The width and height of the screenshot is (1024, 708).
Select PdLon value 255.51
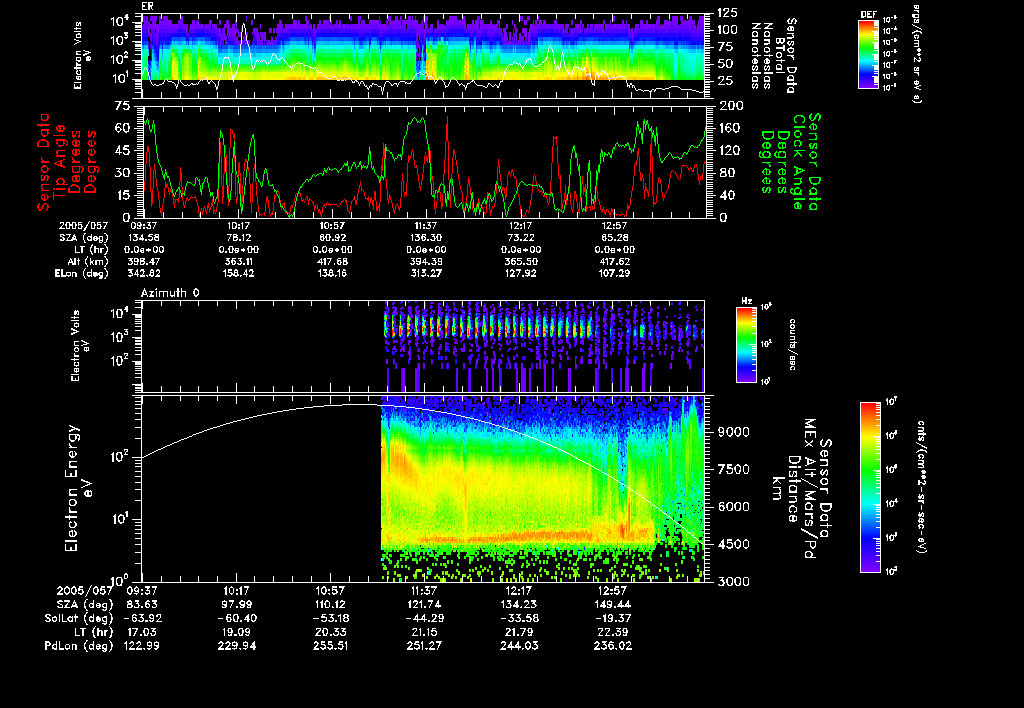[330, 646]
